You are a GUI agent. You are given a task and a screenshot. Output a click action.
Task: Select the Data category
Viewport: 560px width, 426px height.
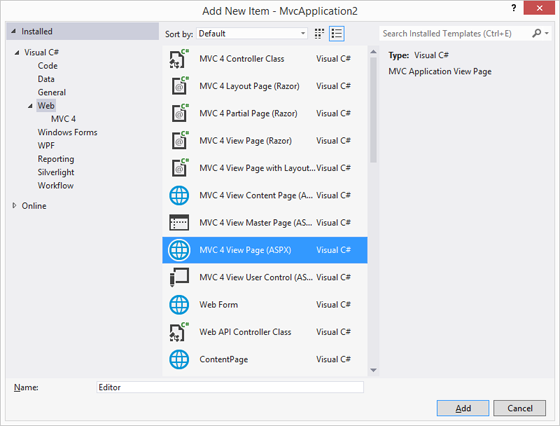pos(46,79)
